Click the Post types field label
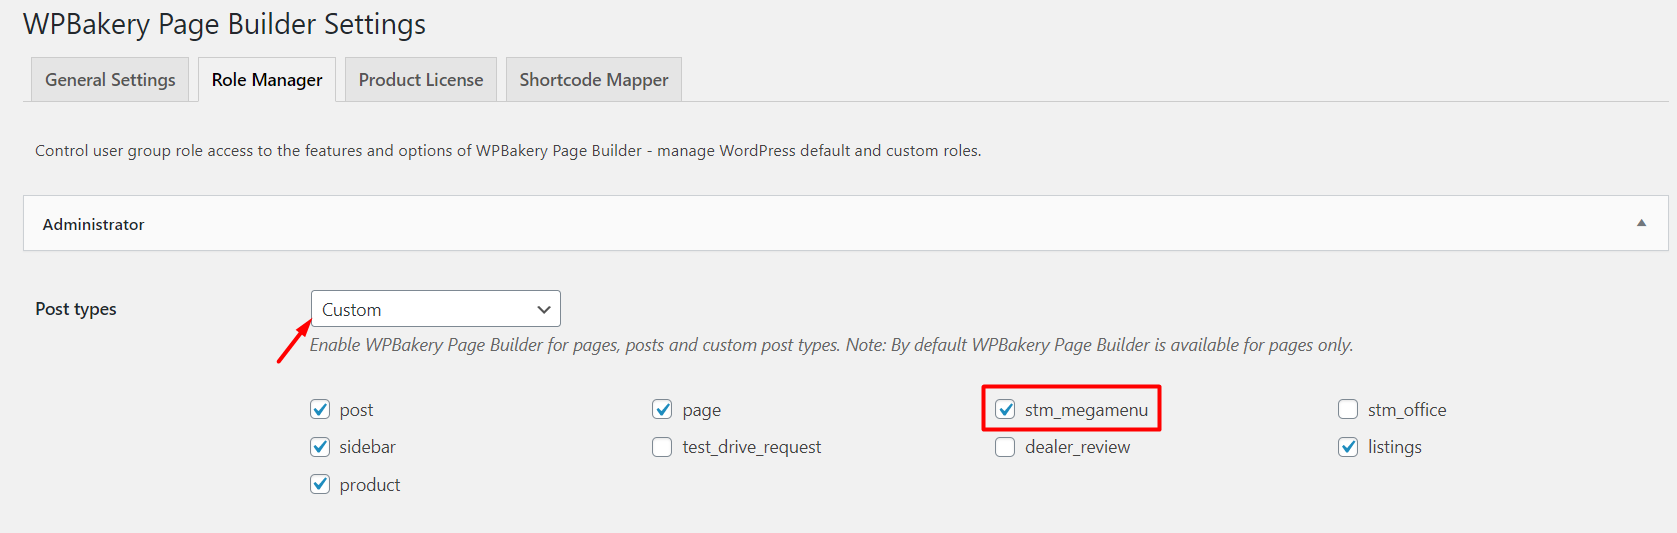Image resolution: width=1677 pixels, height=533 pixels. coord(76,309)
